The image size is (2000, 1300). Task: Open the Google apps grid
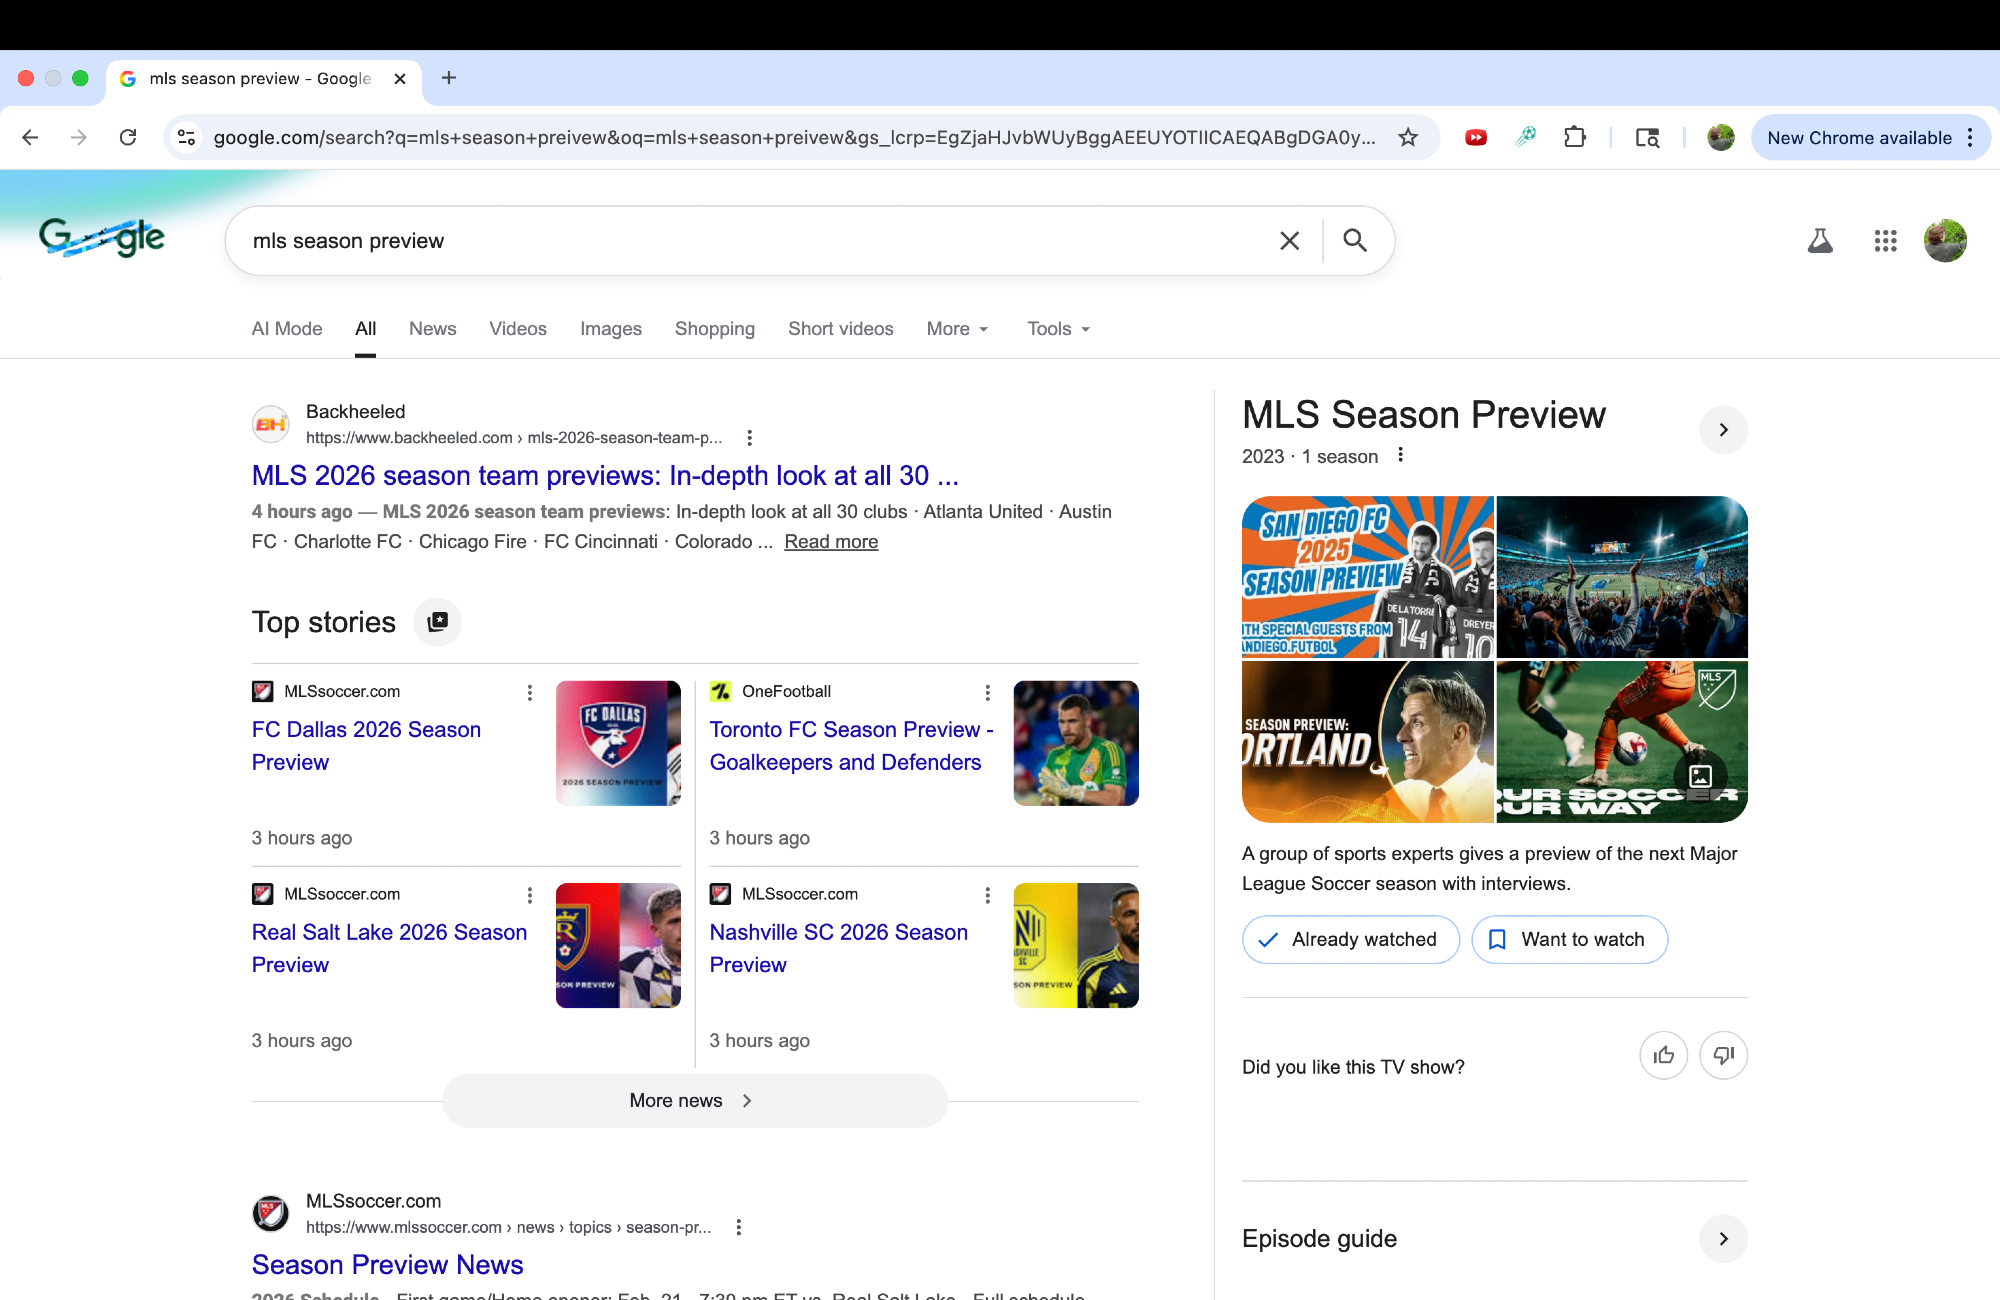[x=1885, y=241]
